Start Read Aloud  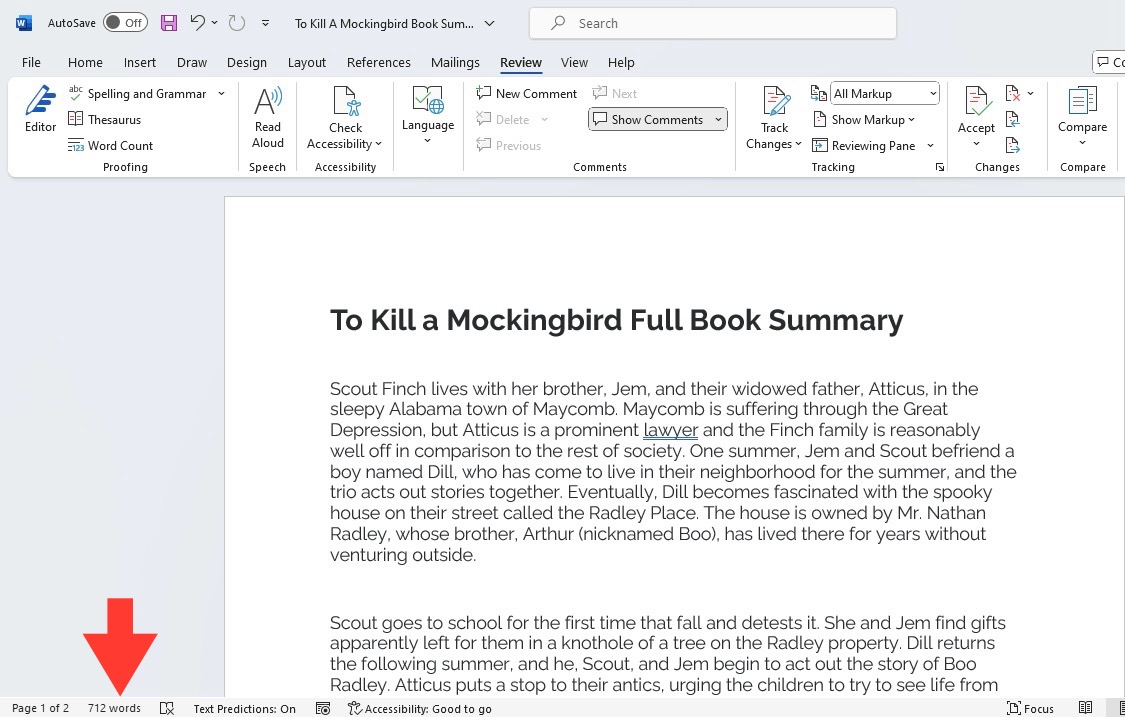click(x=268, y=118)
